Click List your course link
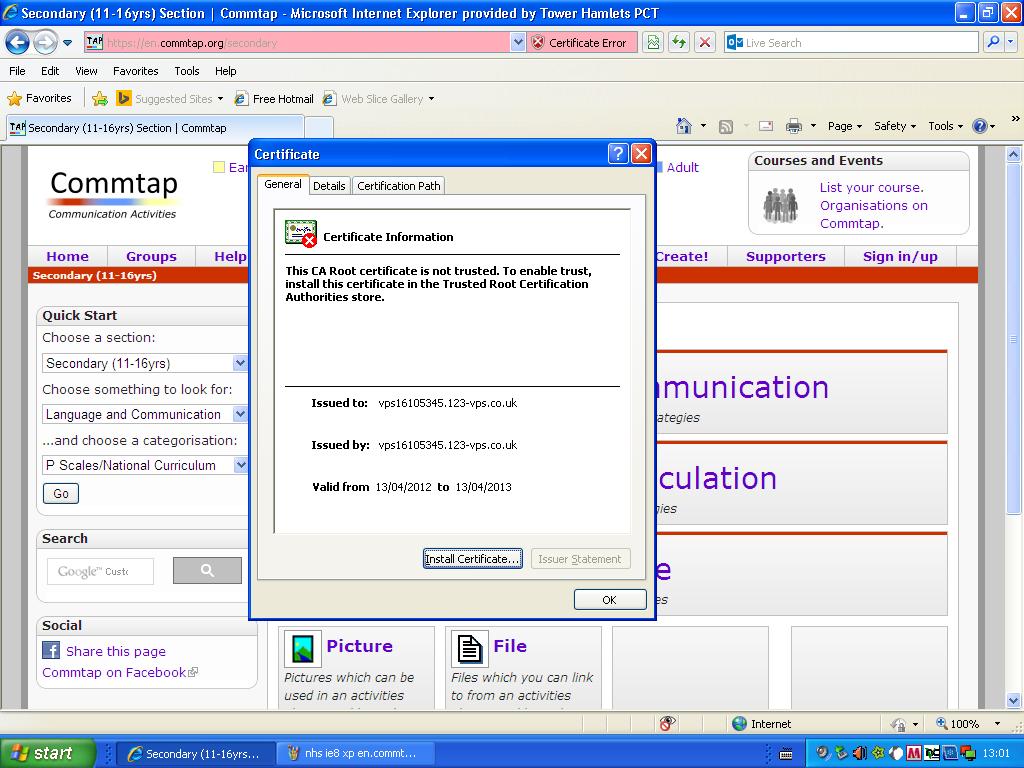1024x768 pixels. click(x=872, y=187)
